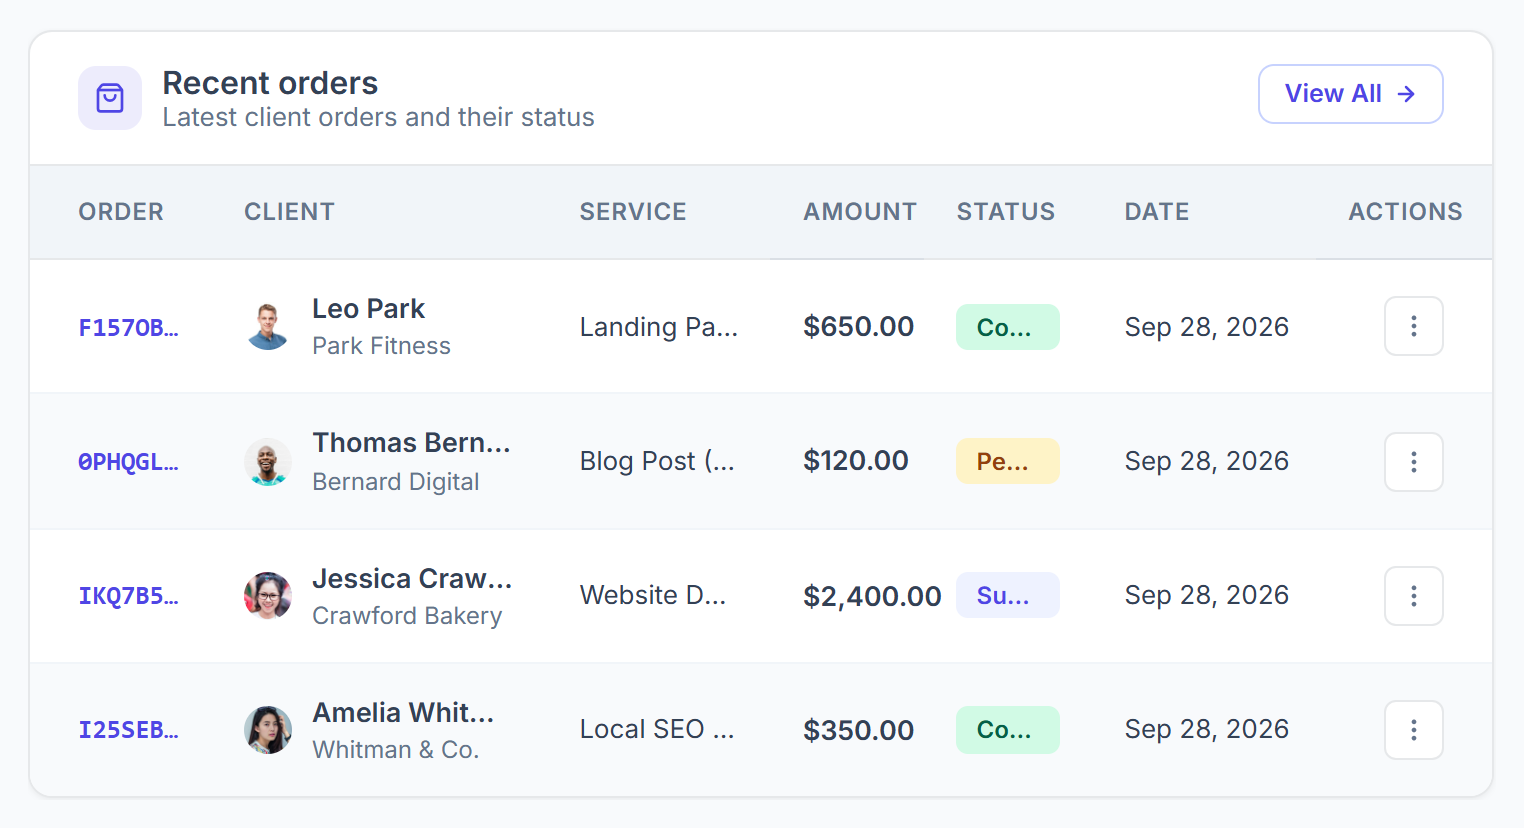Click the Landing Pa... service cell

(658, 327)
